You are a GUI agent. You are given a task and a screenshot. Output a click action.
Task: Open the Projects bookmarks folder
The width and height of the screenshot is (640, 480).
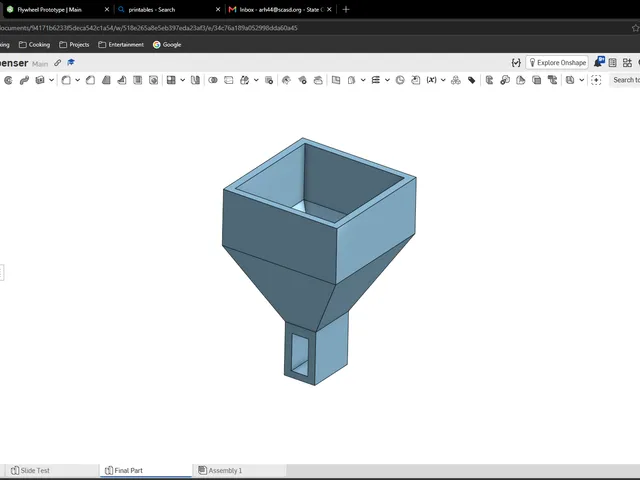[x=74, y=44]
